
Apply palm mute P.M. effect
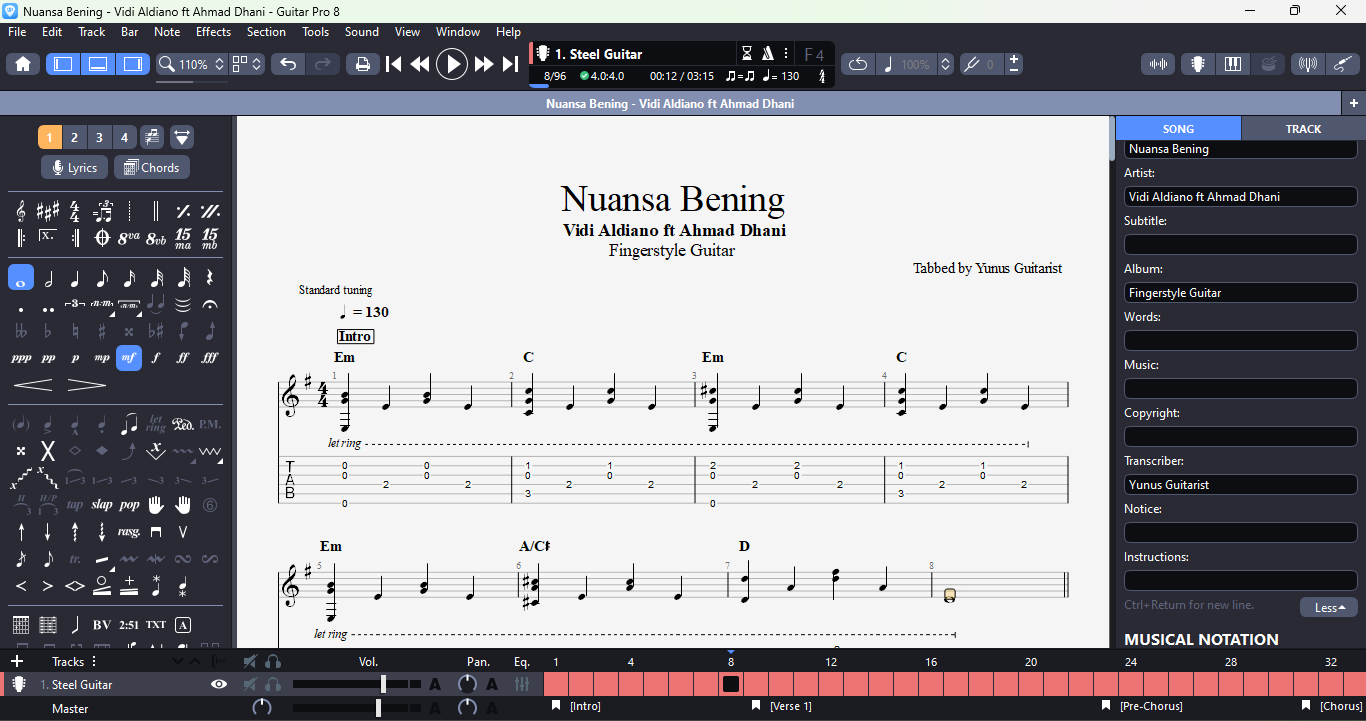click(x=210, y=424)
